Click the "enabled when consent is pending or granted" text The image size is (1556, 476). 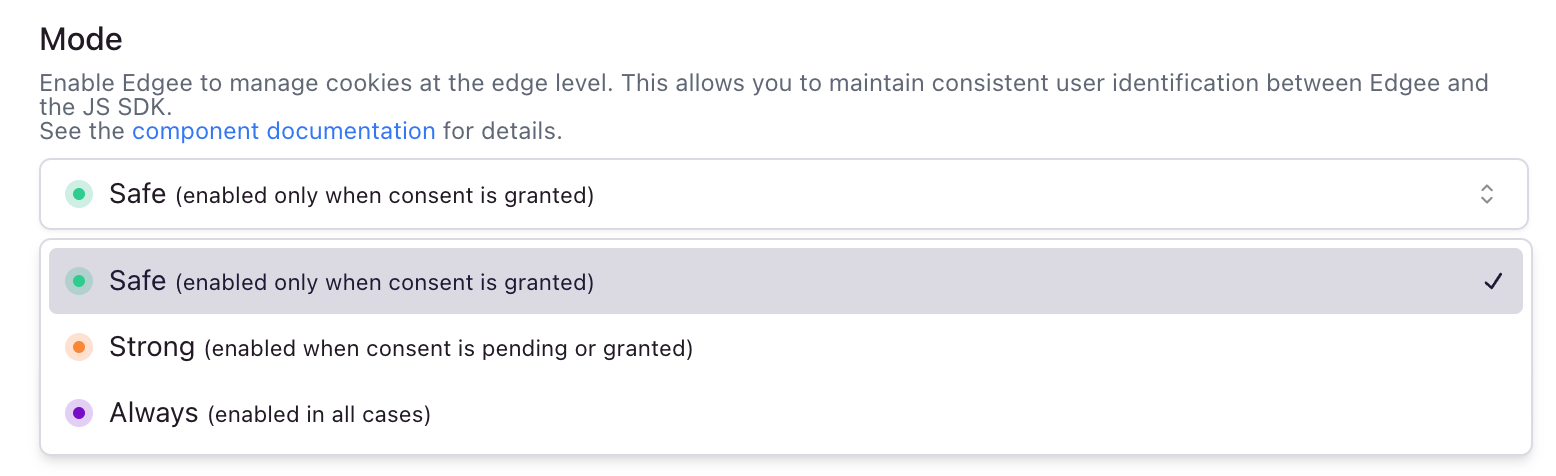coord(448,349)
